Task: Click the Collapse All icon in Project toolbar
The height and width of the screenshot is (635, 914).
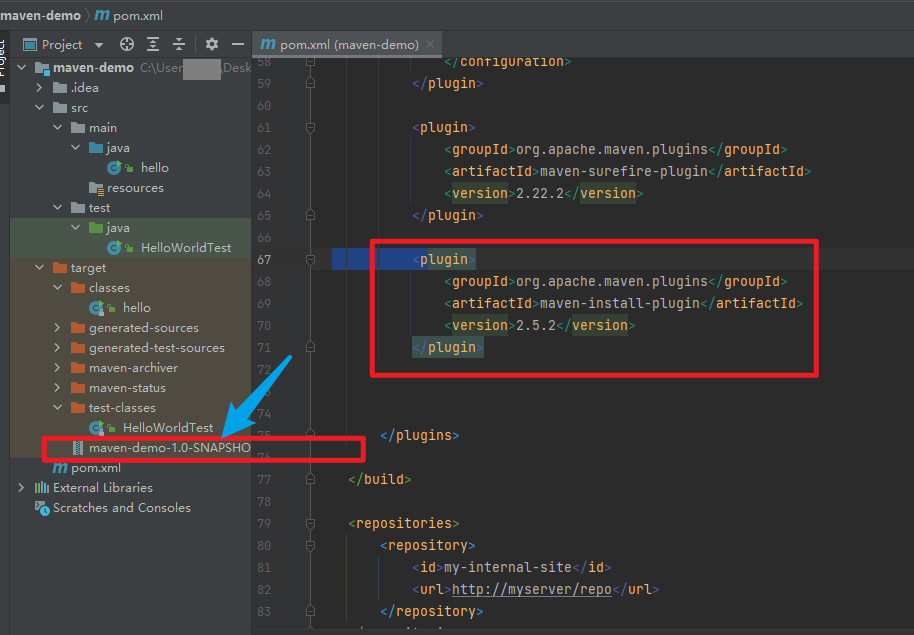Action: click(179, 44)
